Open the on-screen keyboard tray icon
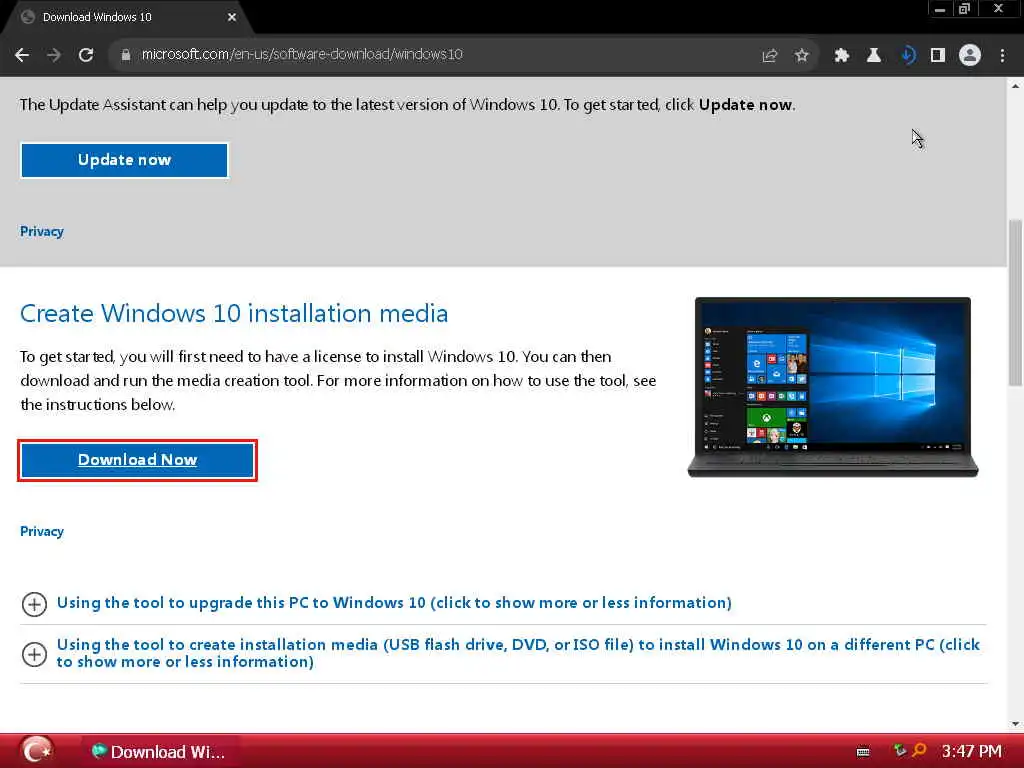This screenshot has width=1024, height=768. pyautogui.click(x=863, y=752)
